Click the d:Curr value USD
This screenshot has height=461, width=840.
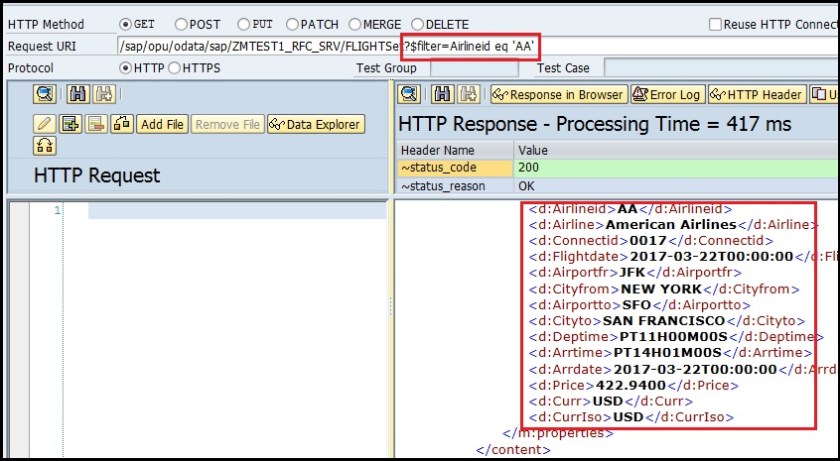(x=608, y=402)
